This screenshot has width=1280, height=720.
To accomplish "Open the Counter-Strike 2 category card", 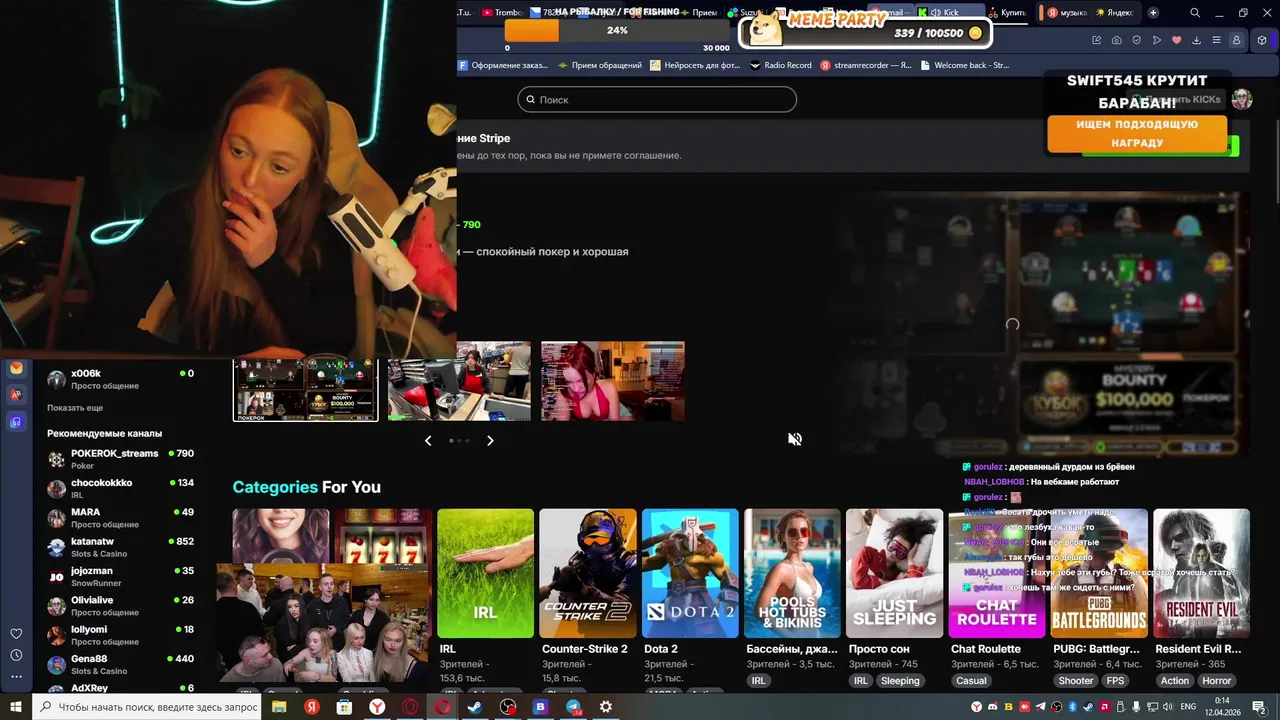I will [587, 573].
